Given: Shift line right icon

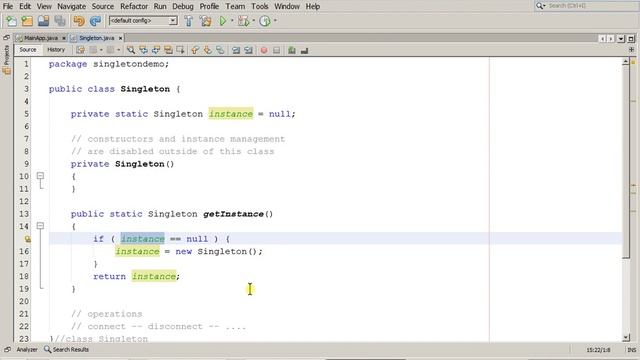Looking at the screenshot, I should tap(249, 50).
